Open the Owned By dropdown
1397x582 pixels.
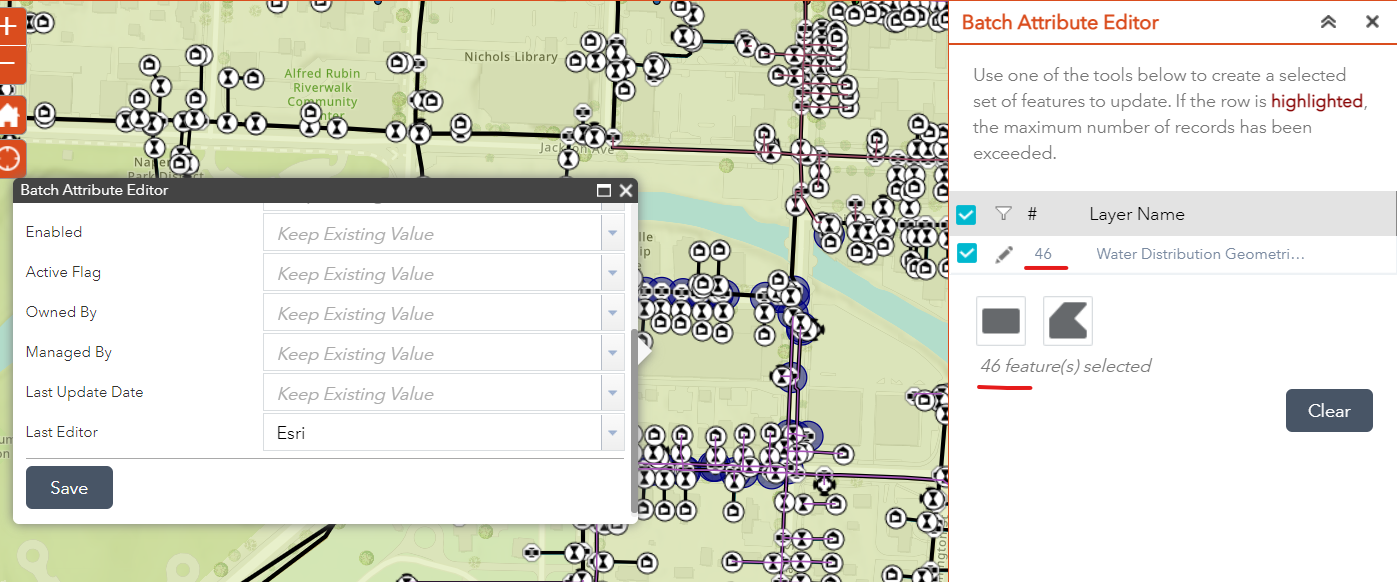pyautogui.click(x=613, y=312)
